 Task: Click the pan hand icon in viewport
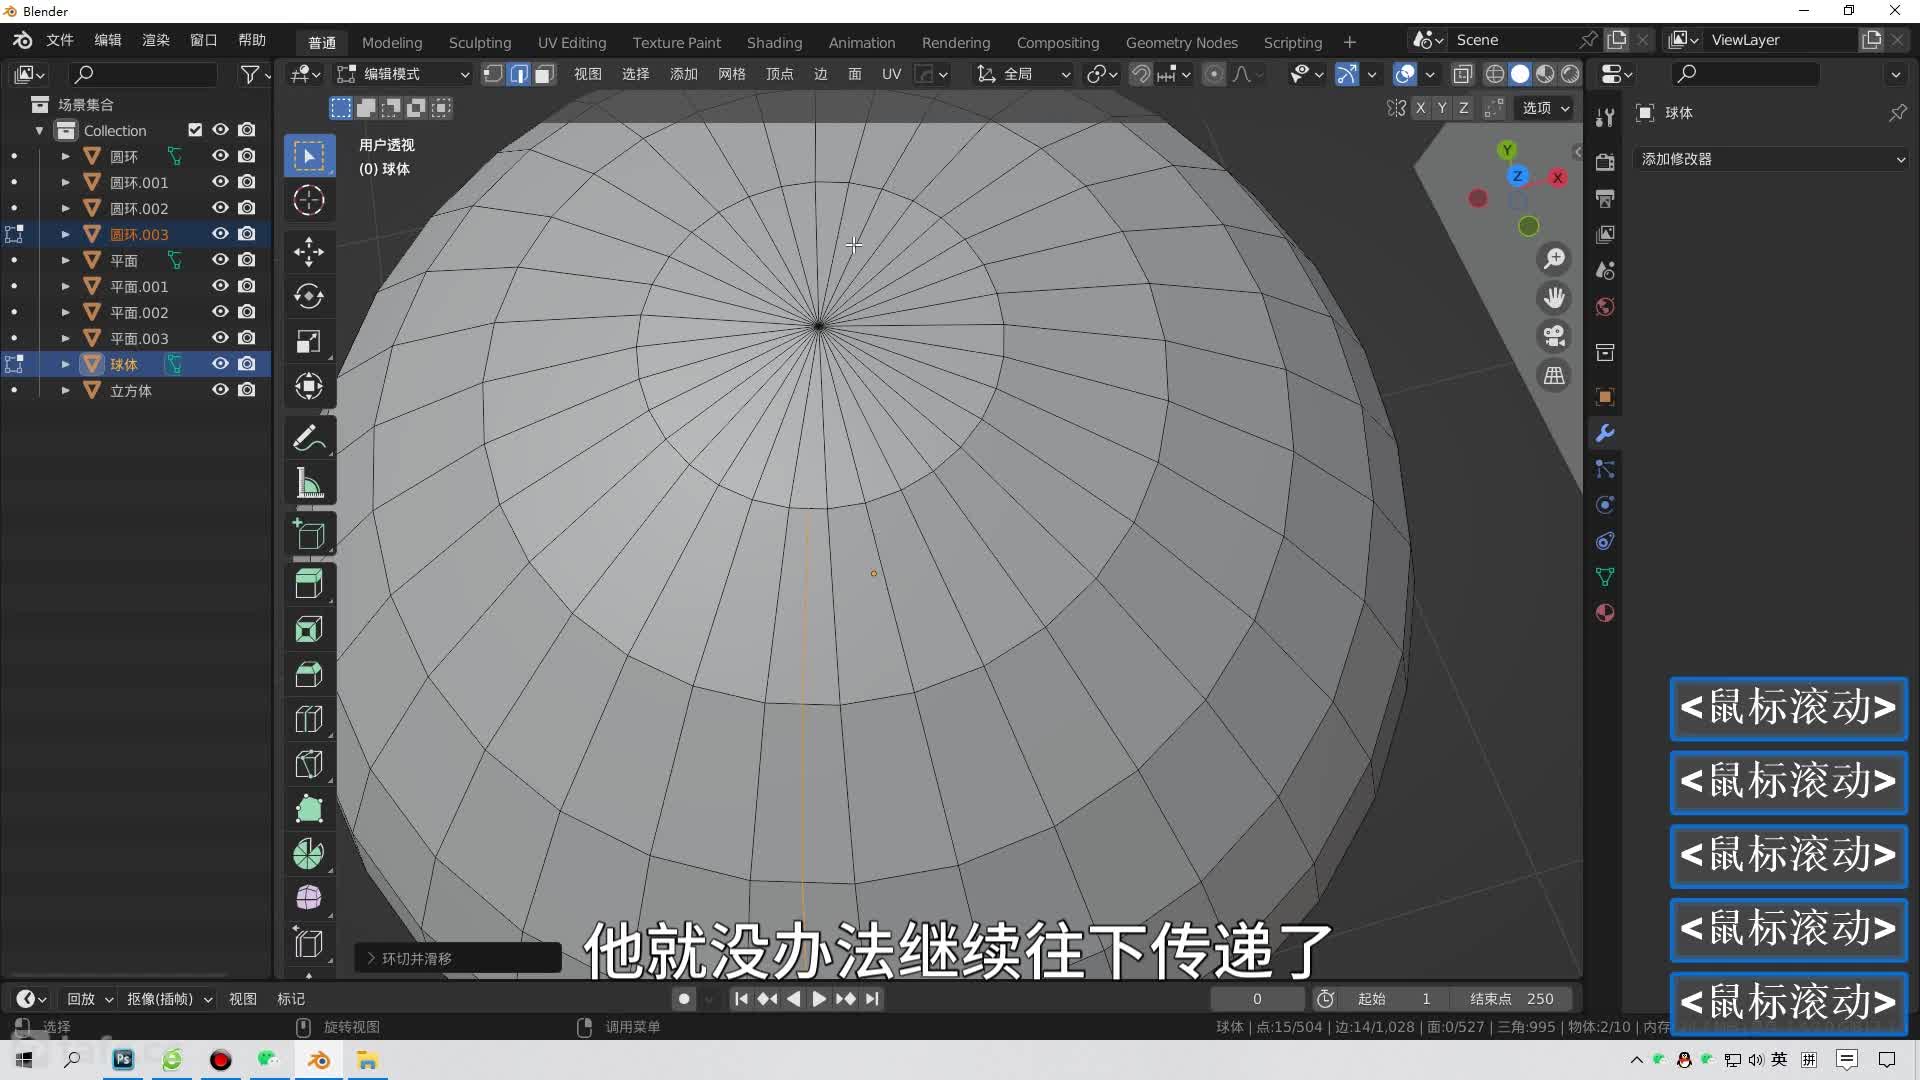[1554, 298]
